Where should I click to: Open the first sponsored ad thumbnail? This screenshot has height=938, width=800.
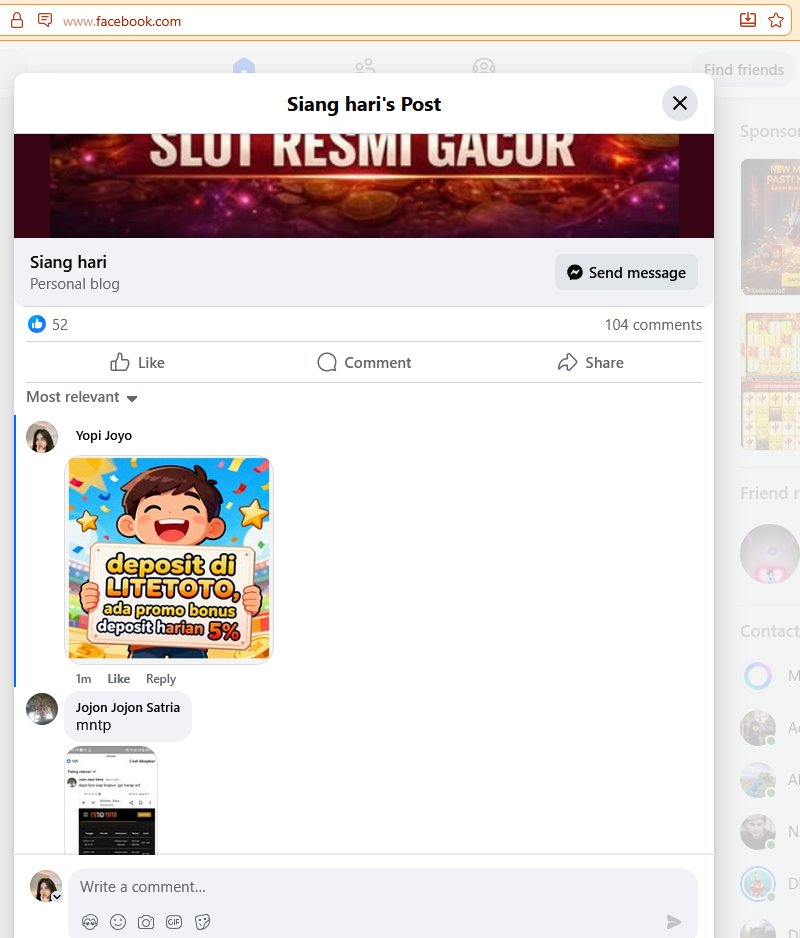pyautogui.click(x=770, y=227)
